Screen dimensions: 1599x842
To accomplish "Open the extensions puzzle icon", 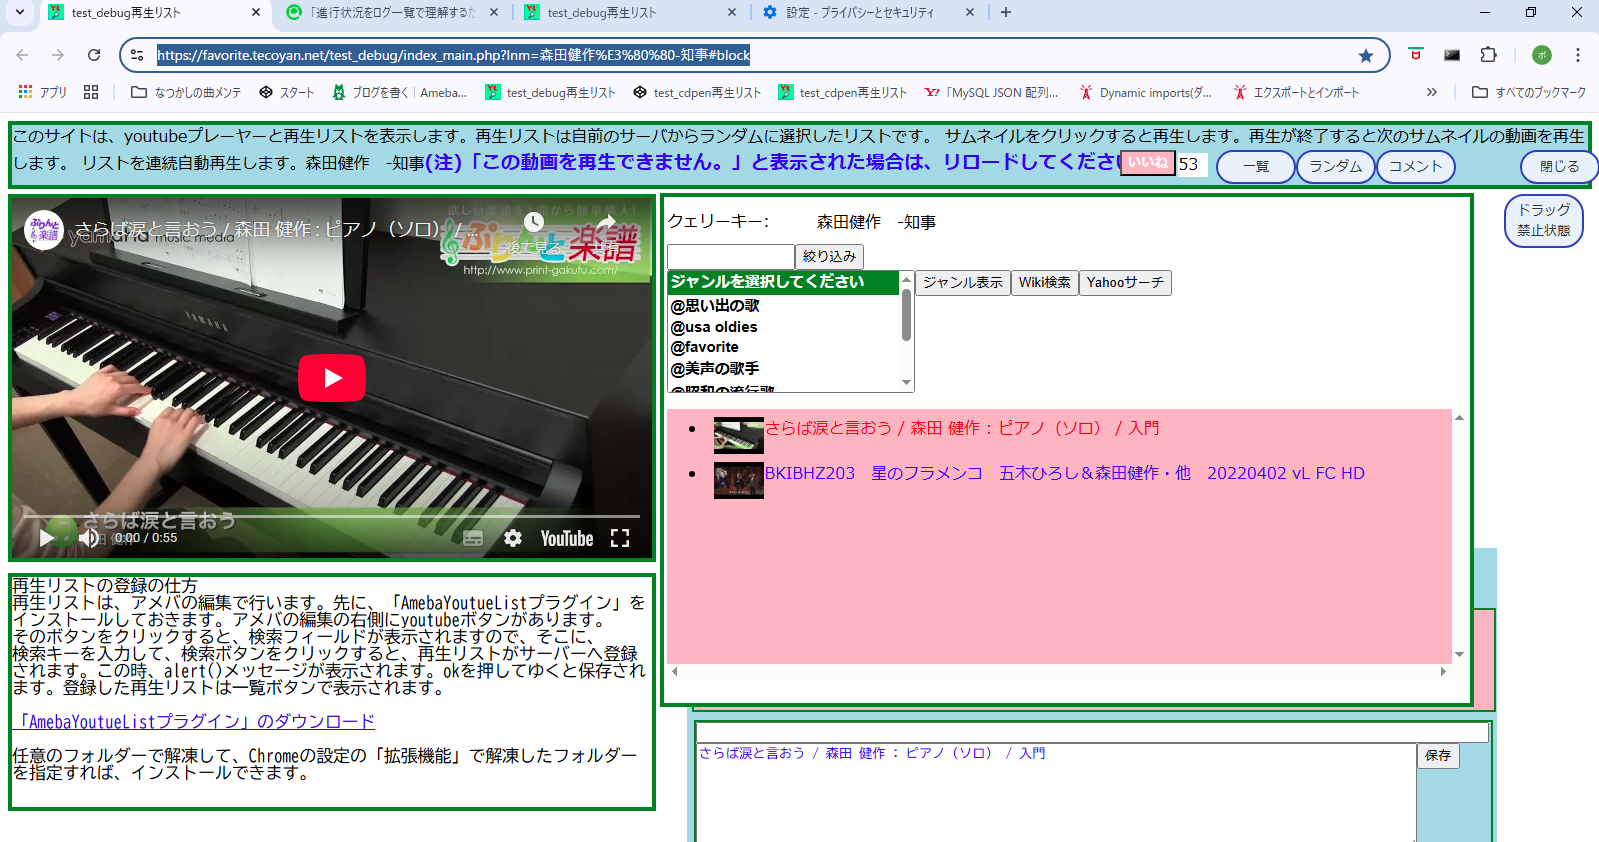I will pyautogui.click(x=1489, y=55).
